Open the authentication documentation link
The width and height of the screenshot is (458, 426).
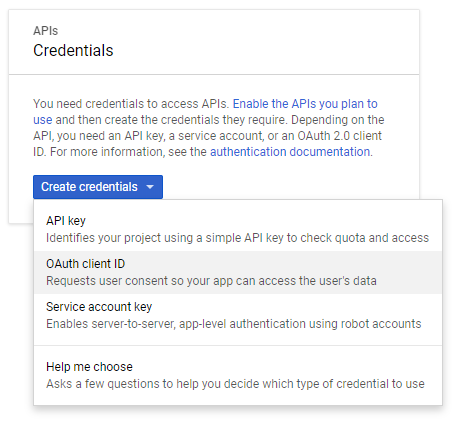click(x=290, y=152)
